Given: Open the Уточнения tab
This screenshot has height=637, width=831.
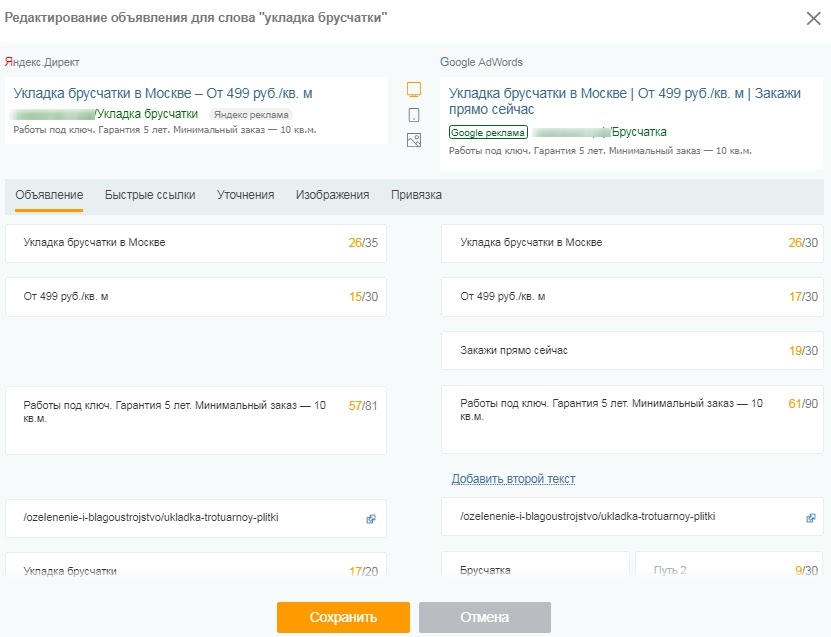Looking at the screenshot, I should [245, 195].
